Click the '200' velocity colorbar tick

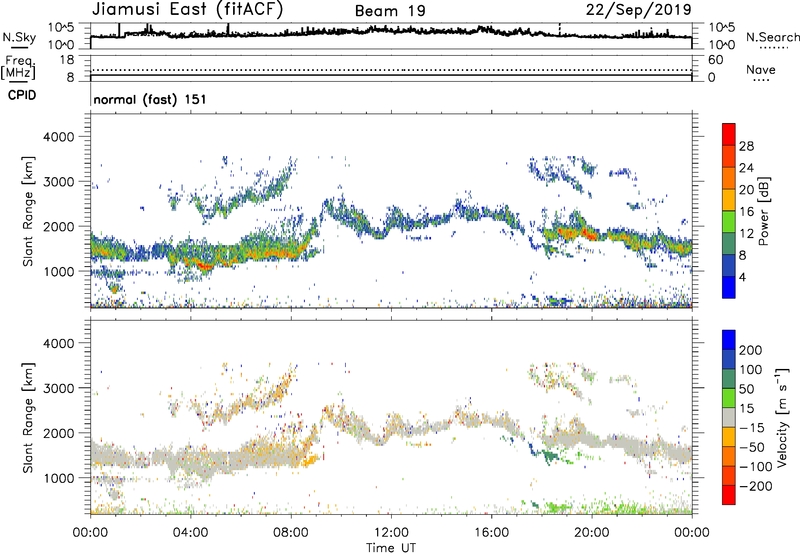(x=751, y=350)
